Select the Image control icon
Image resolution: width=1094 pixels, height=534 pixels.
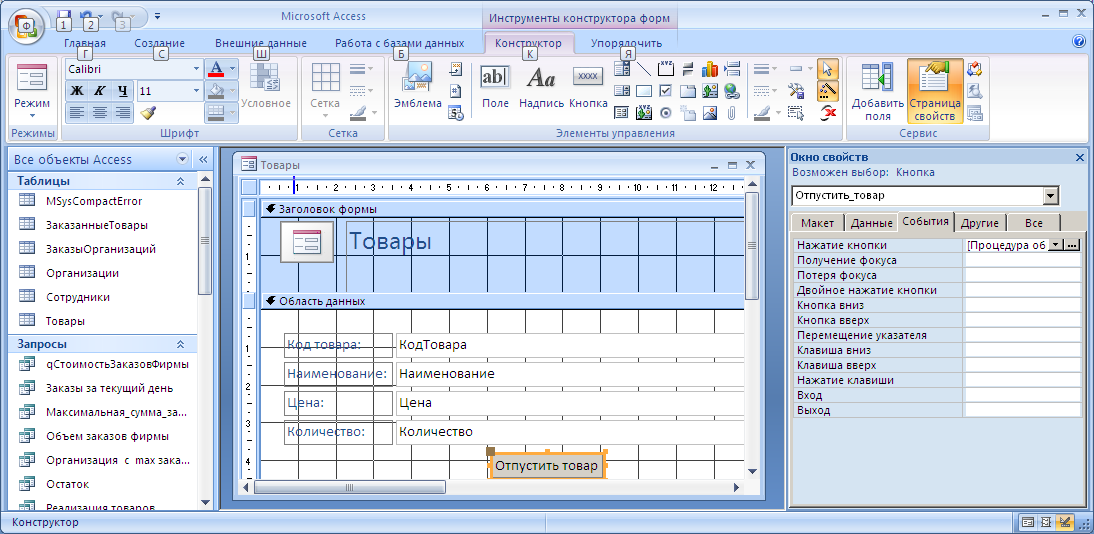(710, 112)
